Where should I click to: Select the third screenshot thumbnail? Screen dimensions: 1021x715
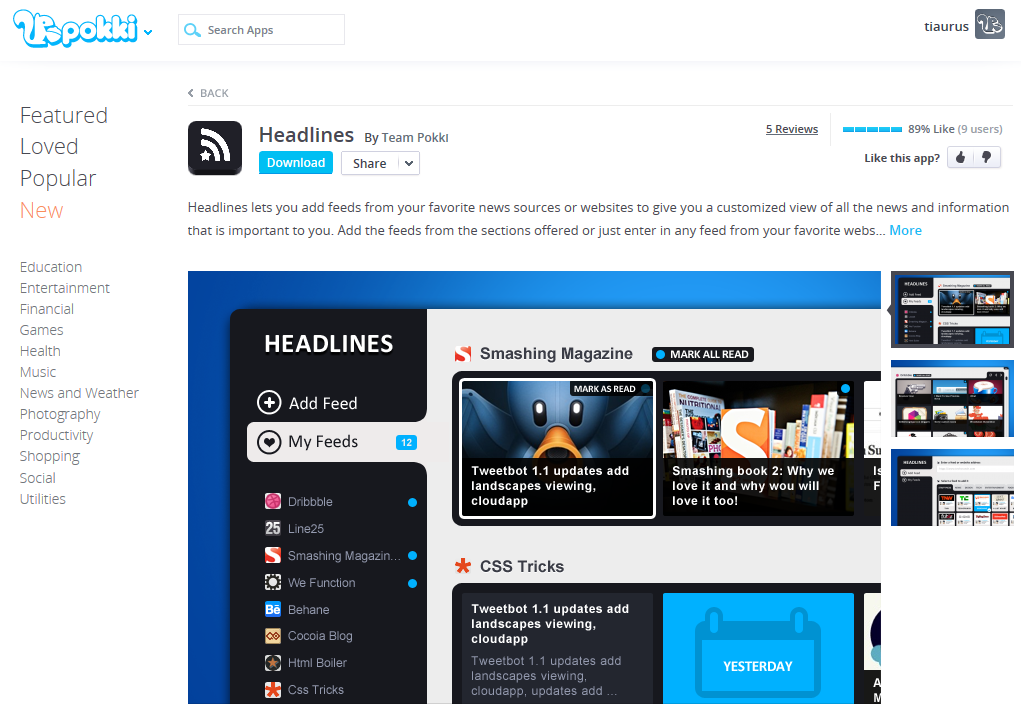[x=952, y=487]
